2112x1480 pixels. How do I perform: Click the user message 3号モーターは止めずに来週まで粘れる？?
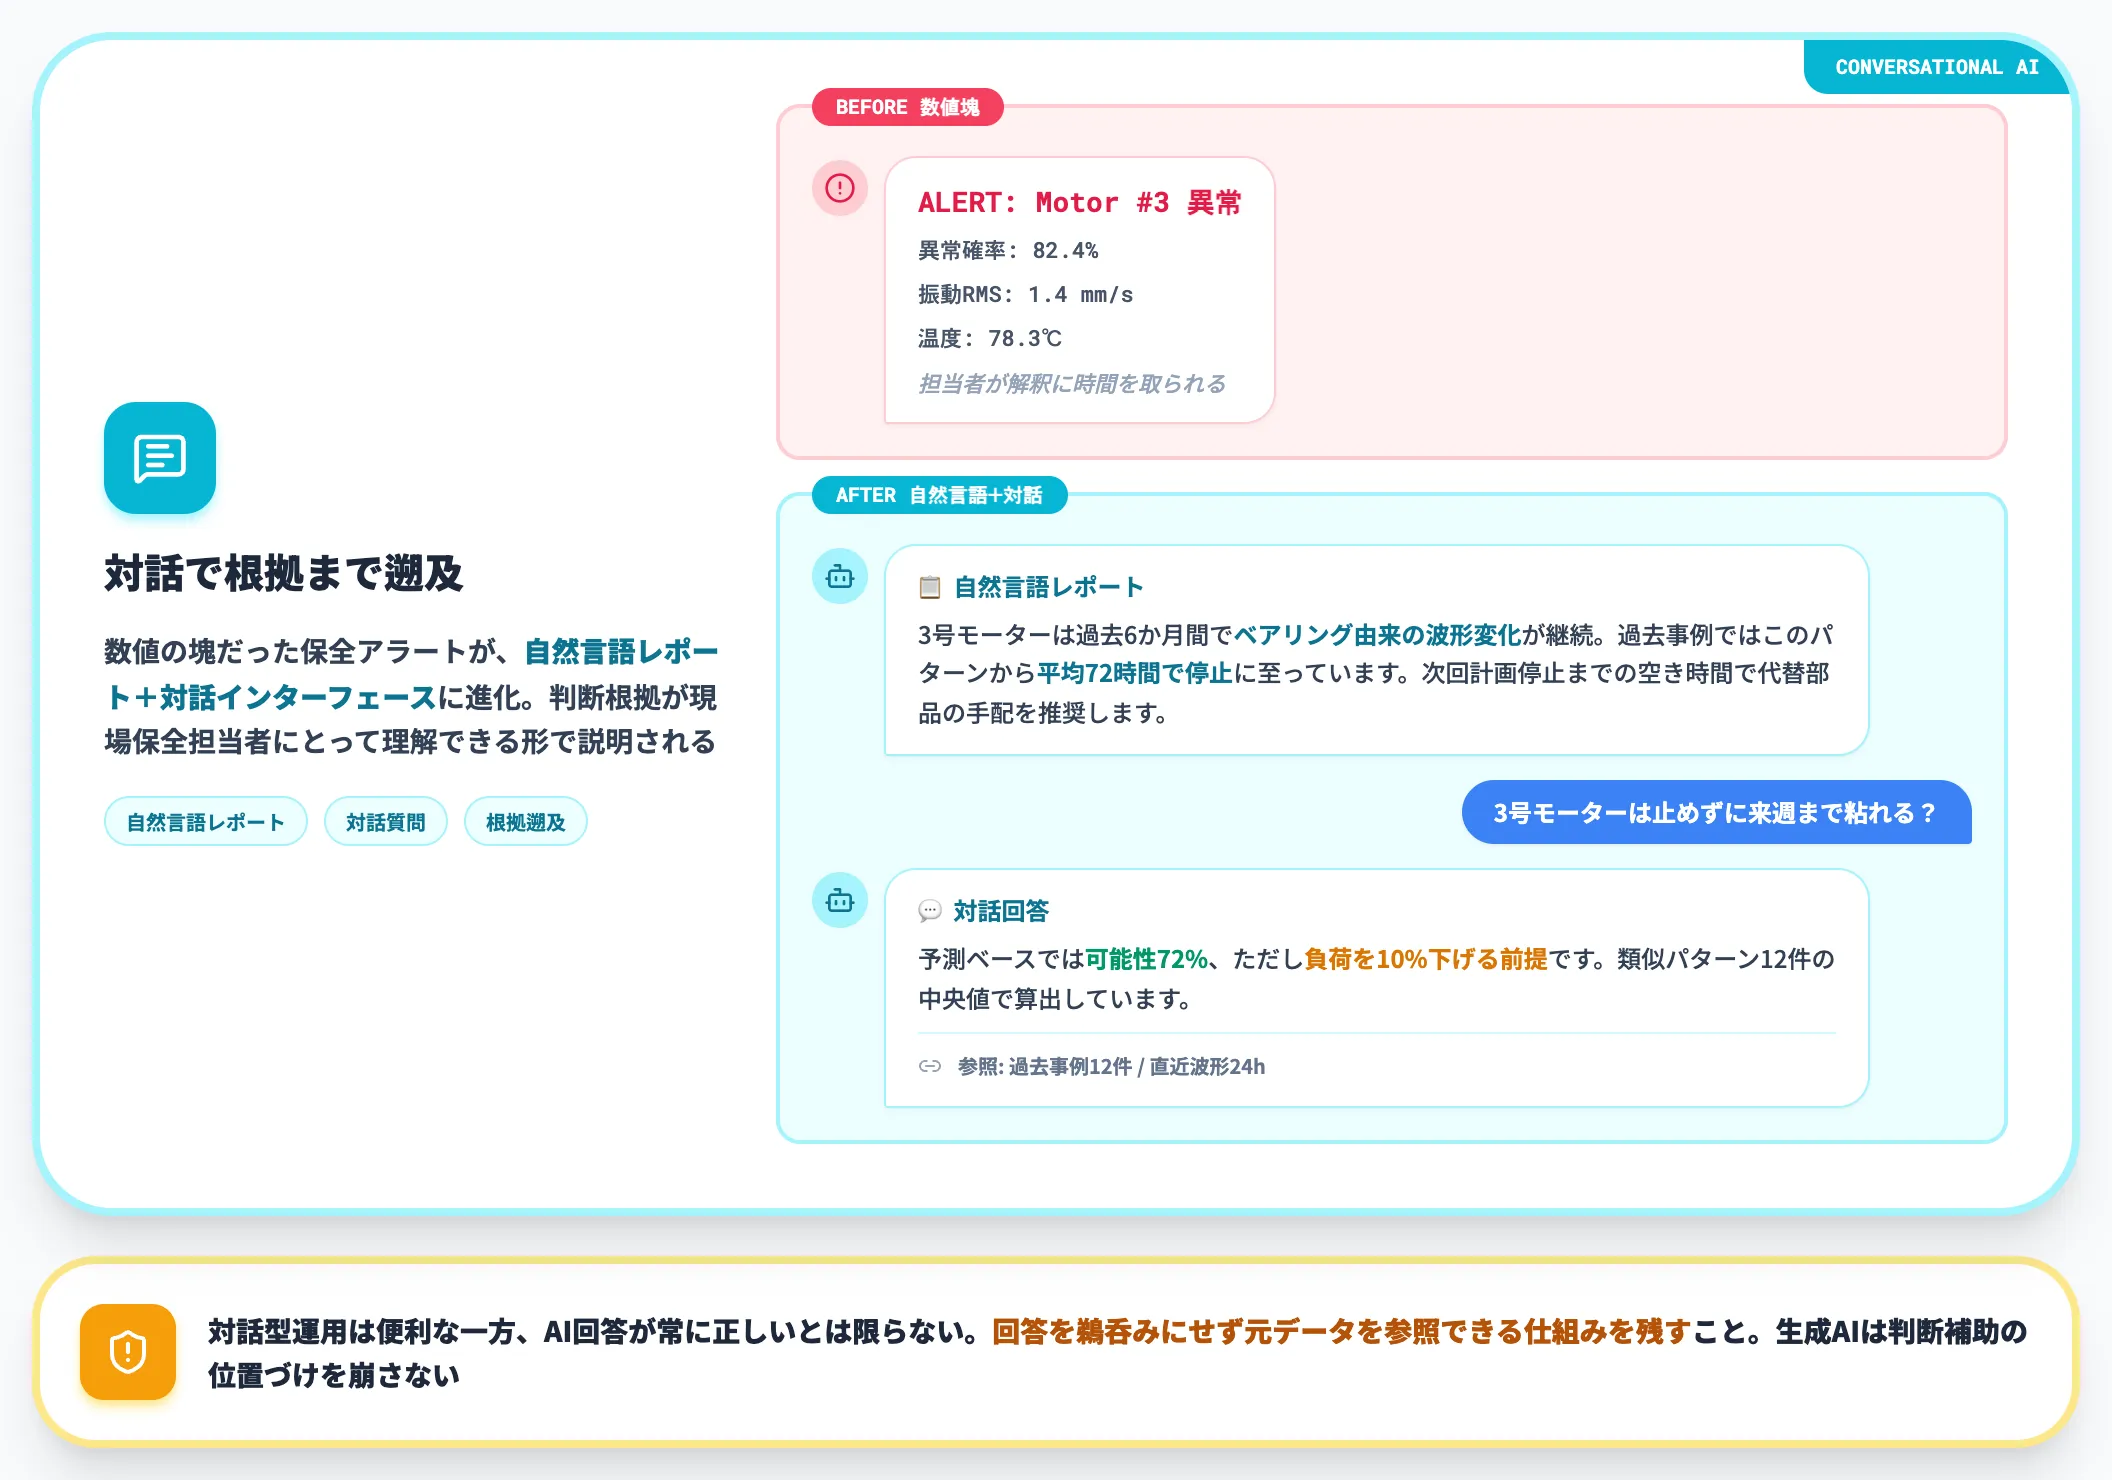pos(1716,812)
